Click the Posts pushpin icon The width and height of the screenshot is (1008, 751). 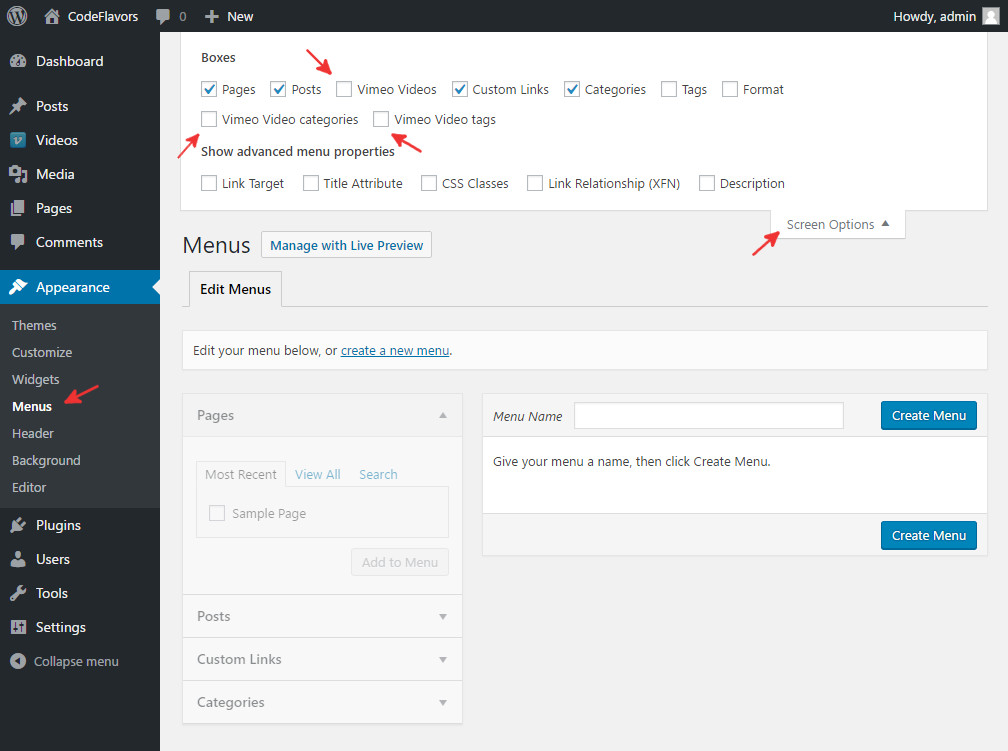pyautogui.click(x=18, y=106)
